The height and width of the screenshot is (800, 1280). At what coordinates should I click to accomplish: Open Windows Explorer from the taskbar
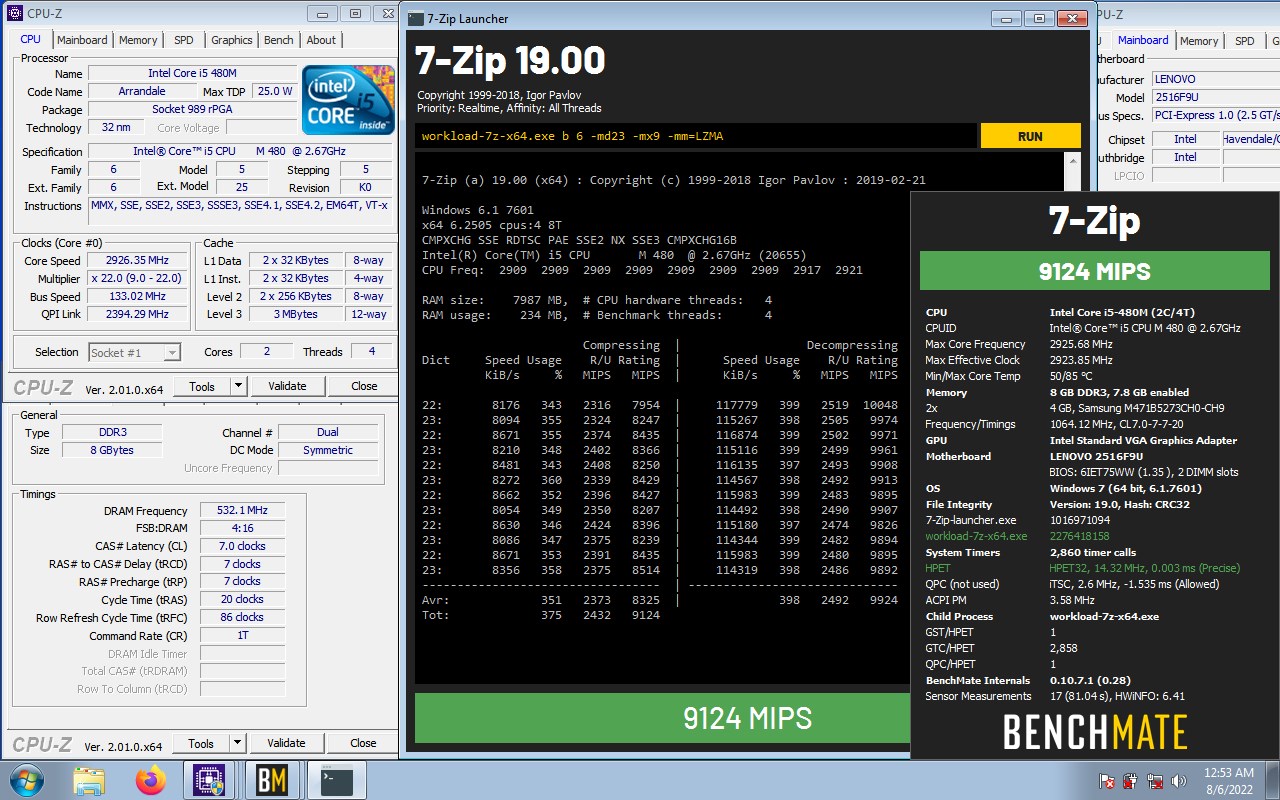[x=89, y=780]
